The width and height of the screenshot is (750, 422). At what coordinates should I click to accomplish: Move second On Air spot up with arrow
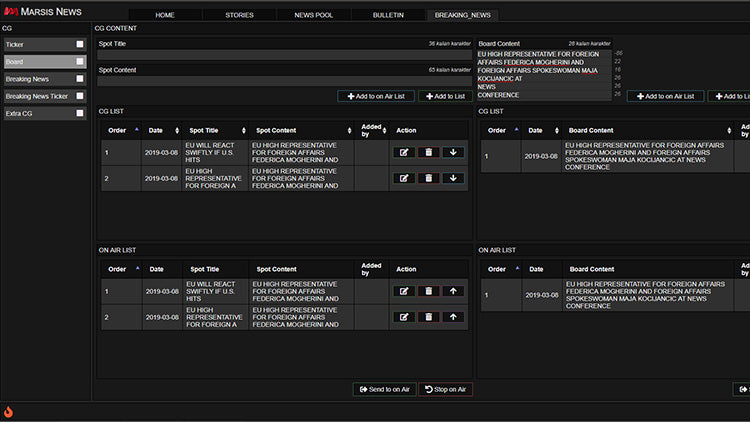(x=453, y=317)
